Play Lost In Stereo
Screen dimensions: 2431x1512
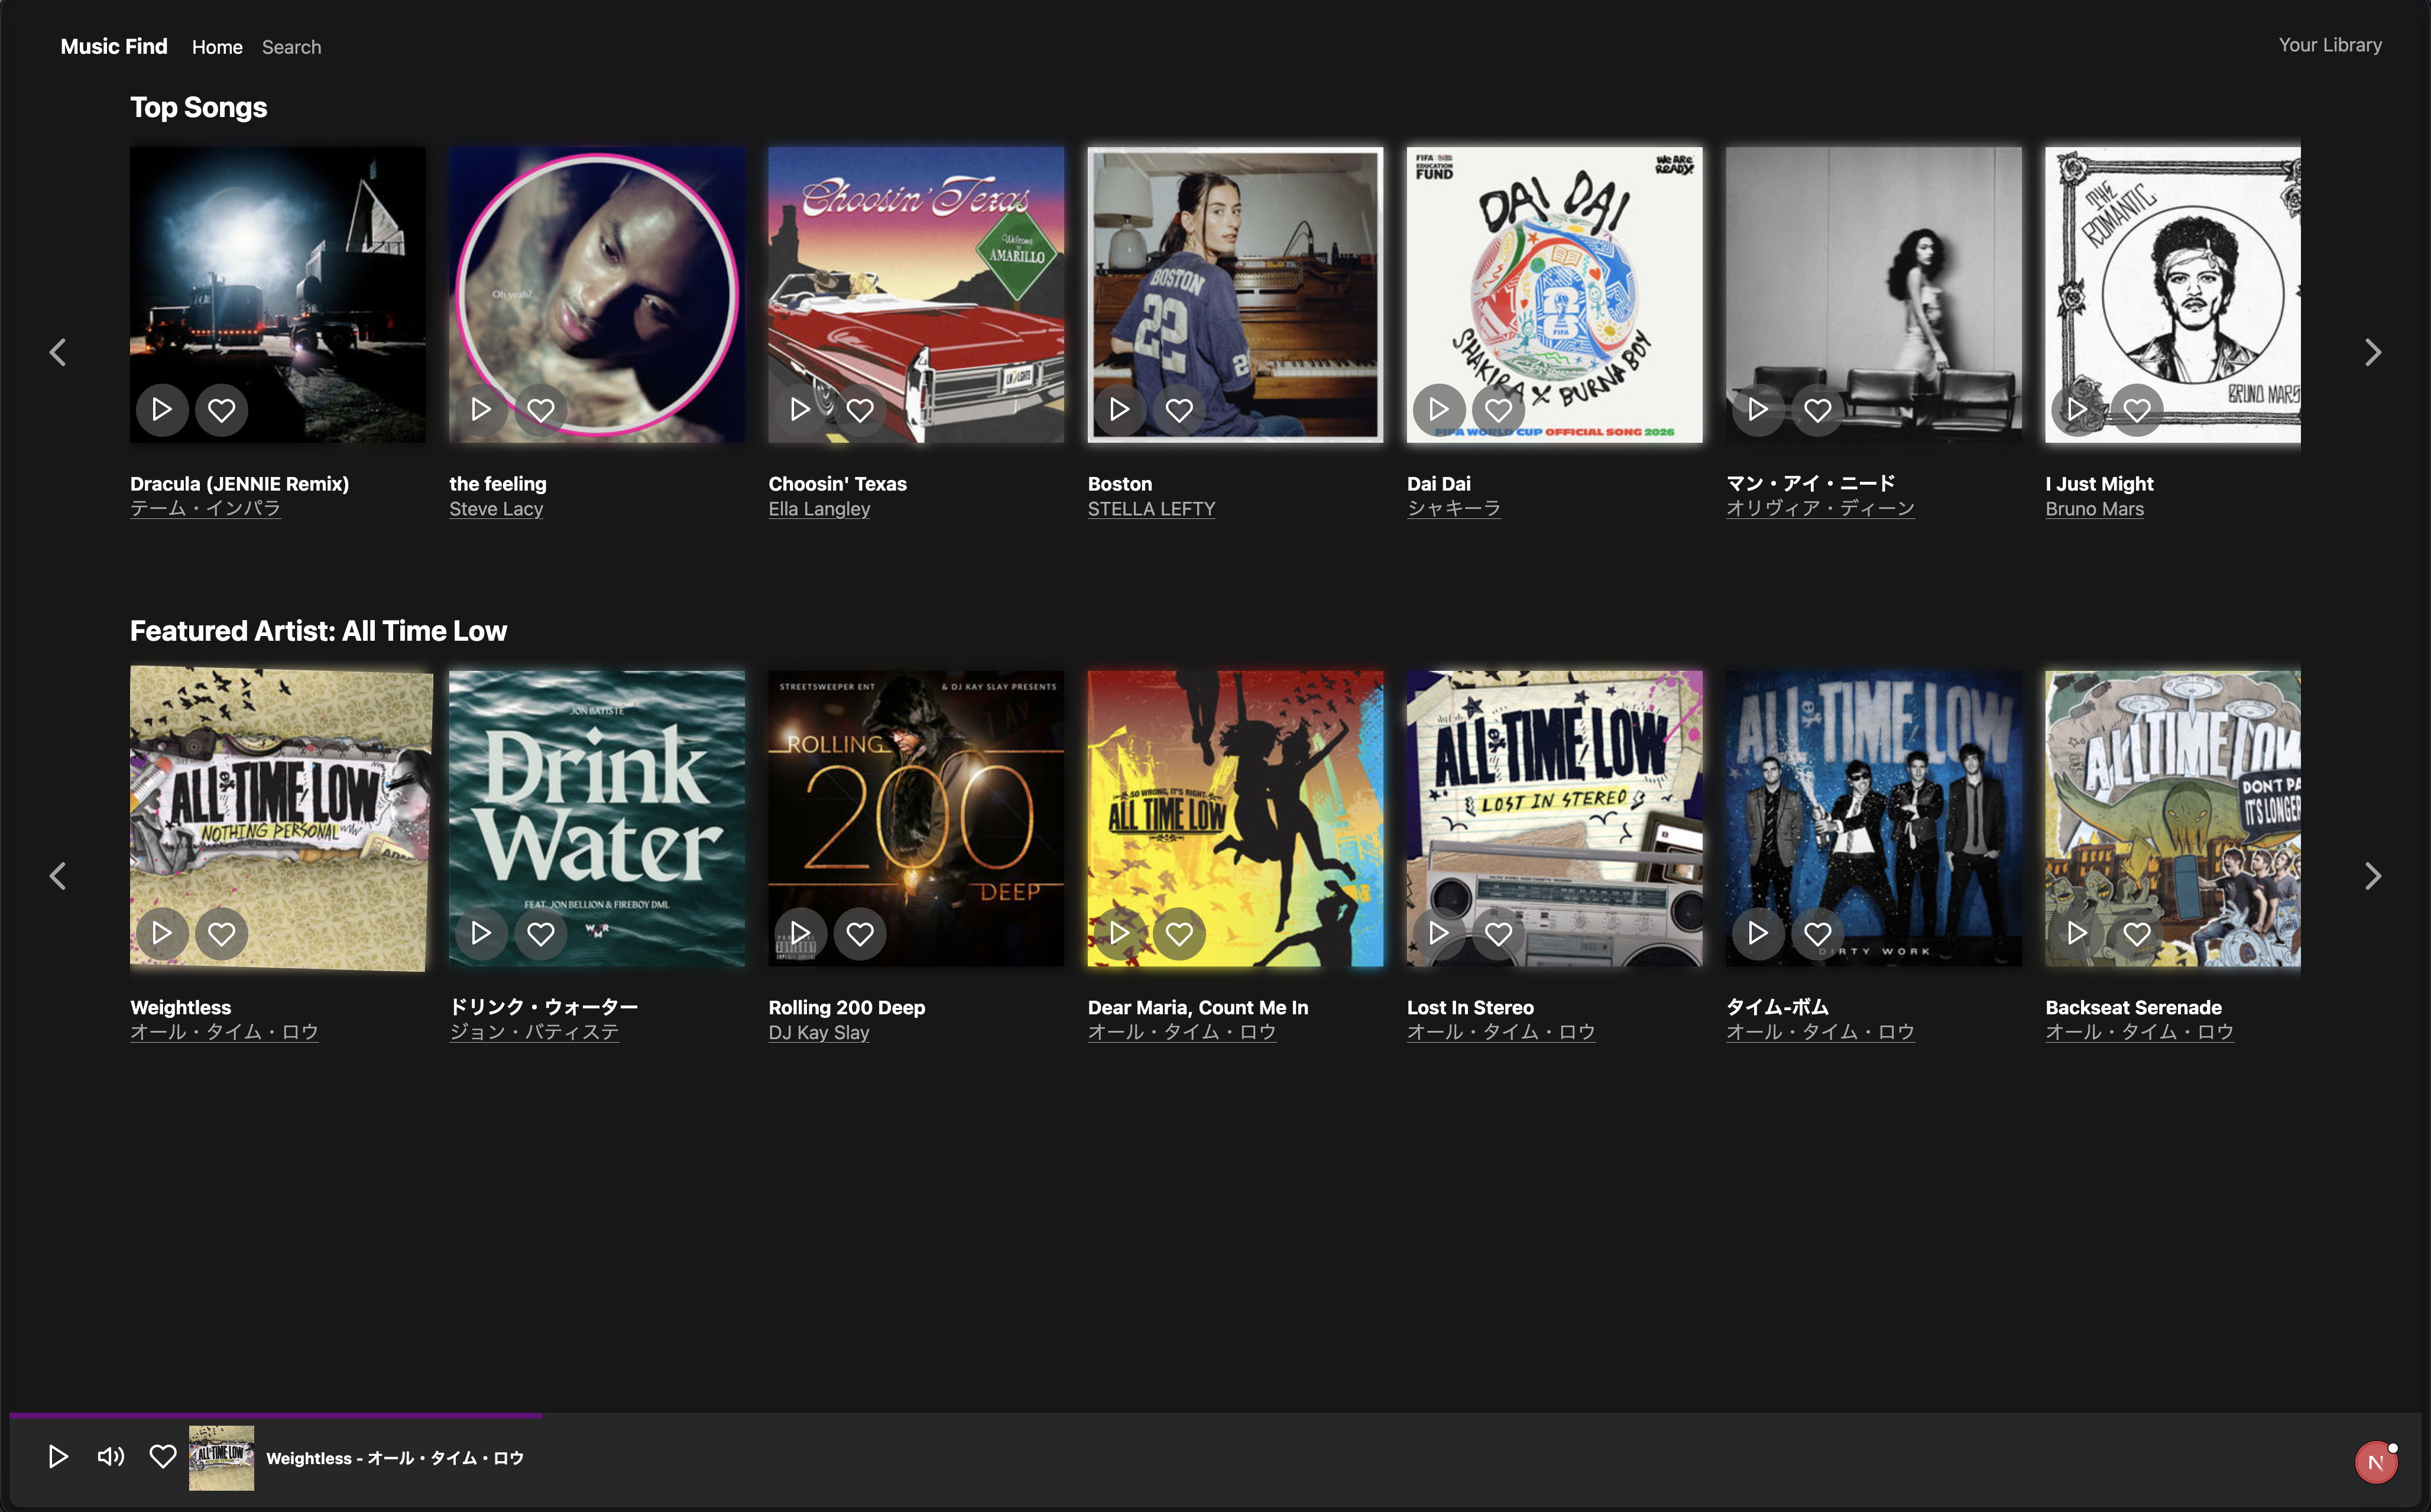[x=1439, y=934]
